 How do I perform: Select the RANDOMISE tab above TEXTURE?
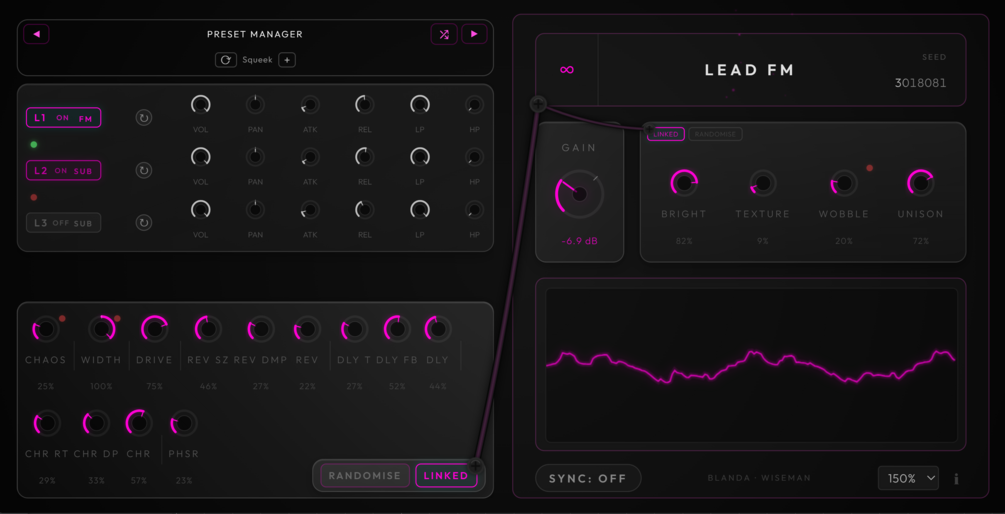(715, 134)
